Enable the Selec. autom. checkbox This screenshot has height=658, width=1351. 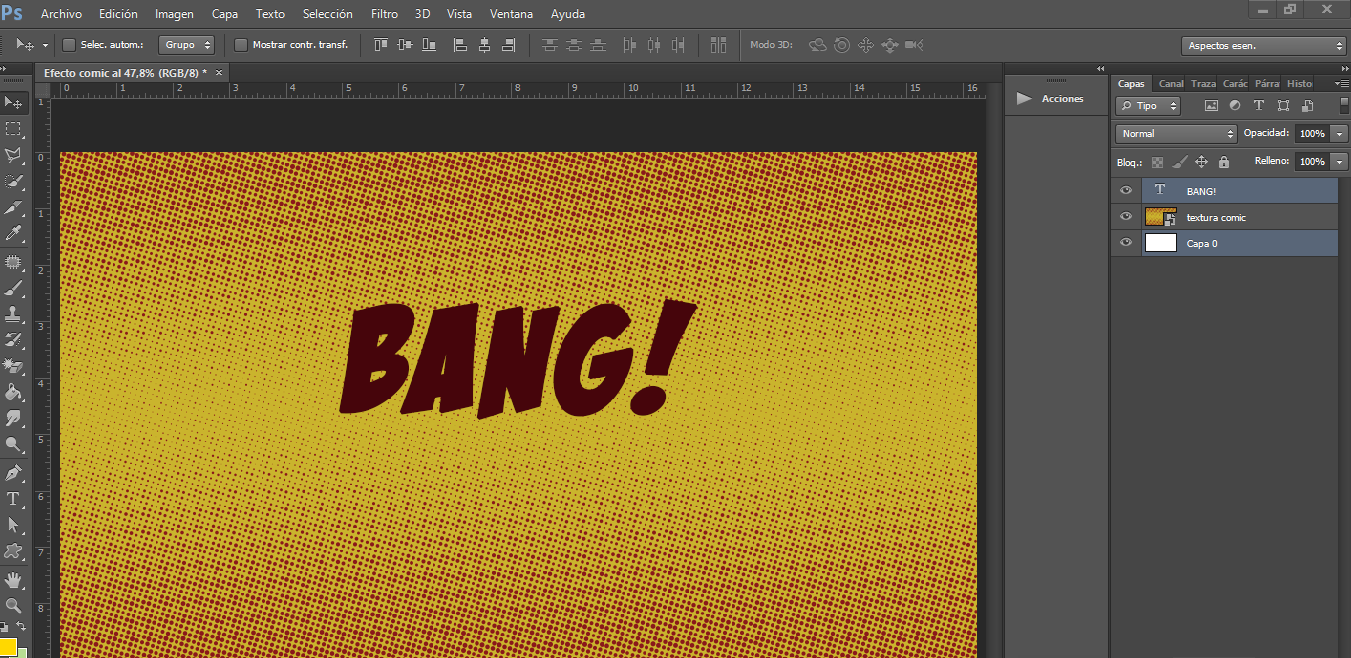click(69, 45)
